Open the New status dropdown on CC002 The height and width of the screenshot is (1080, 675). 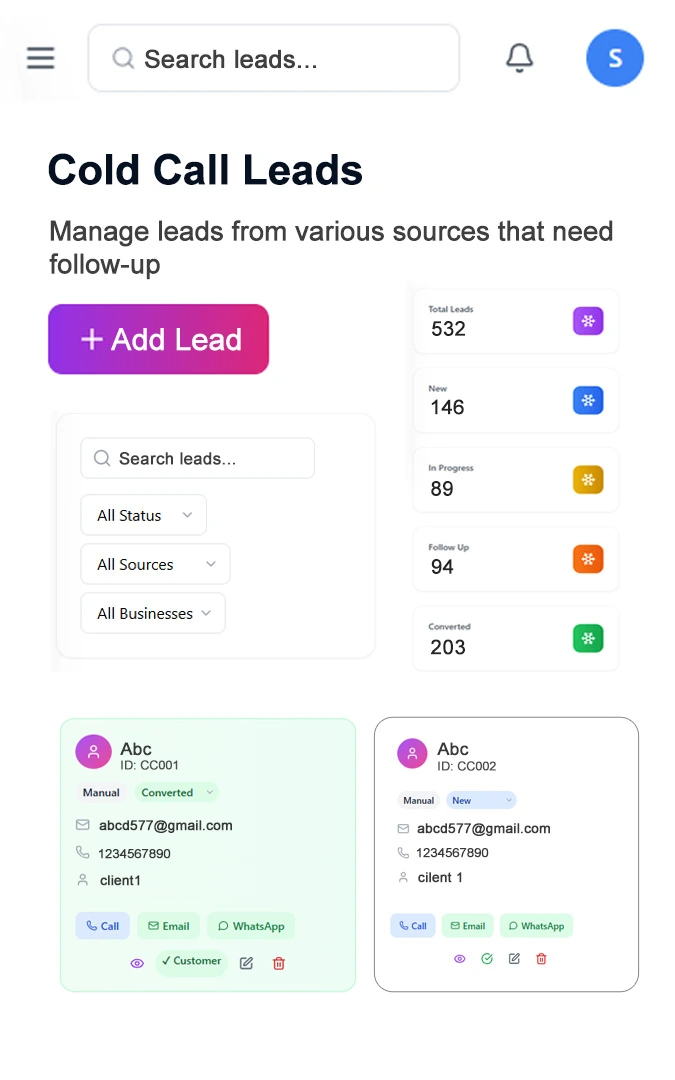point(481,800)
